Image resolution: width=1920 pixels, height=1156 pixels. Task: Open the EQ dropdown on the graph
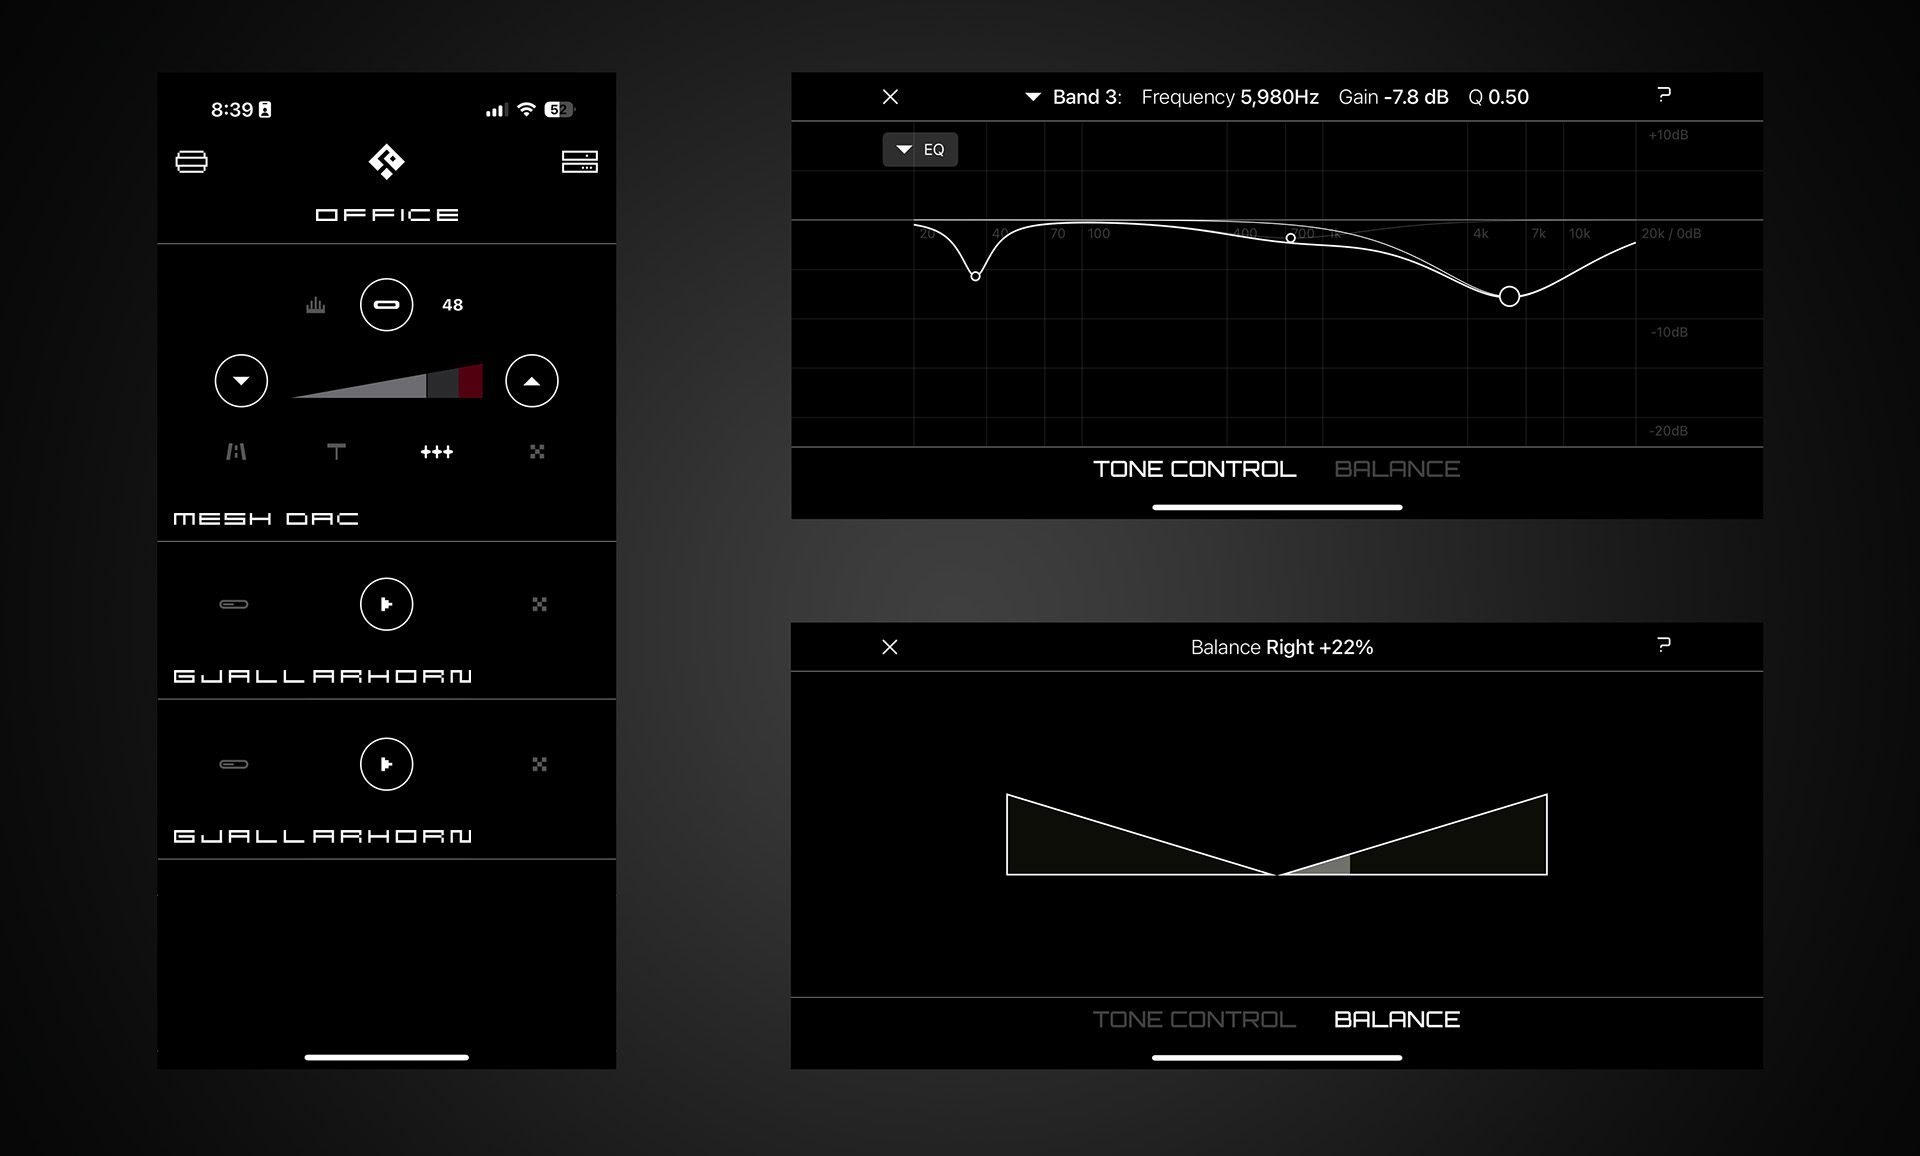(x=920, y=150)
